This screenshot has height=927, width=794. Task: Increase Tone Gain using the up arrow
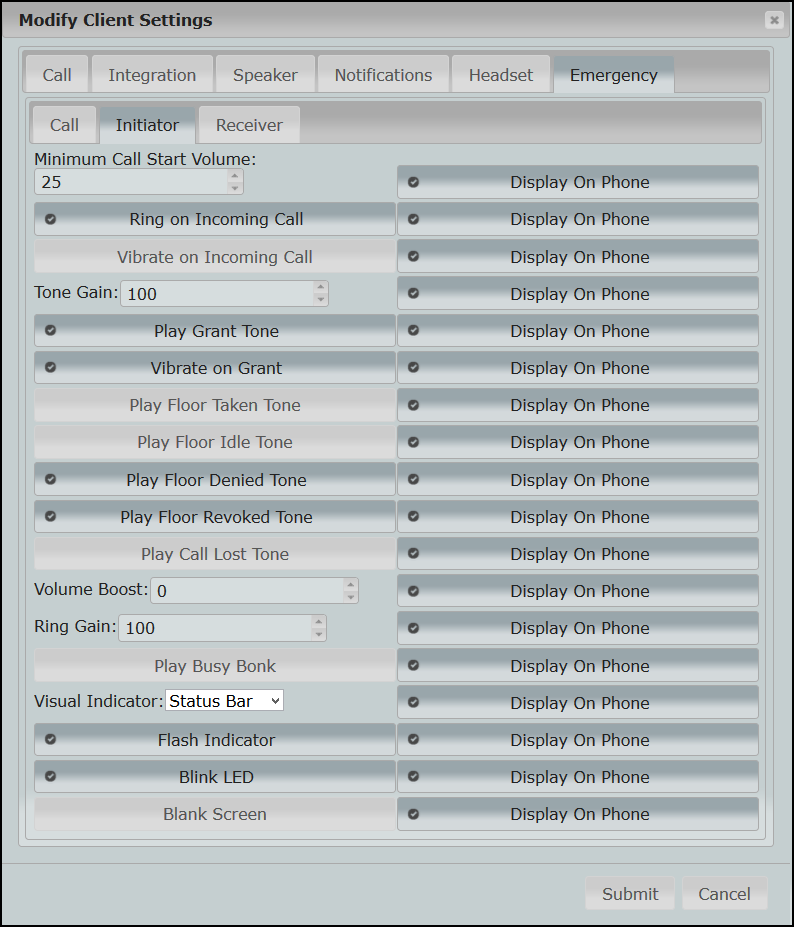click(x=320, y=288)
